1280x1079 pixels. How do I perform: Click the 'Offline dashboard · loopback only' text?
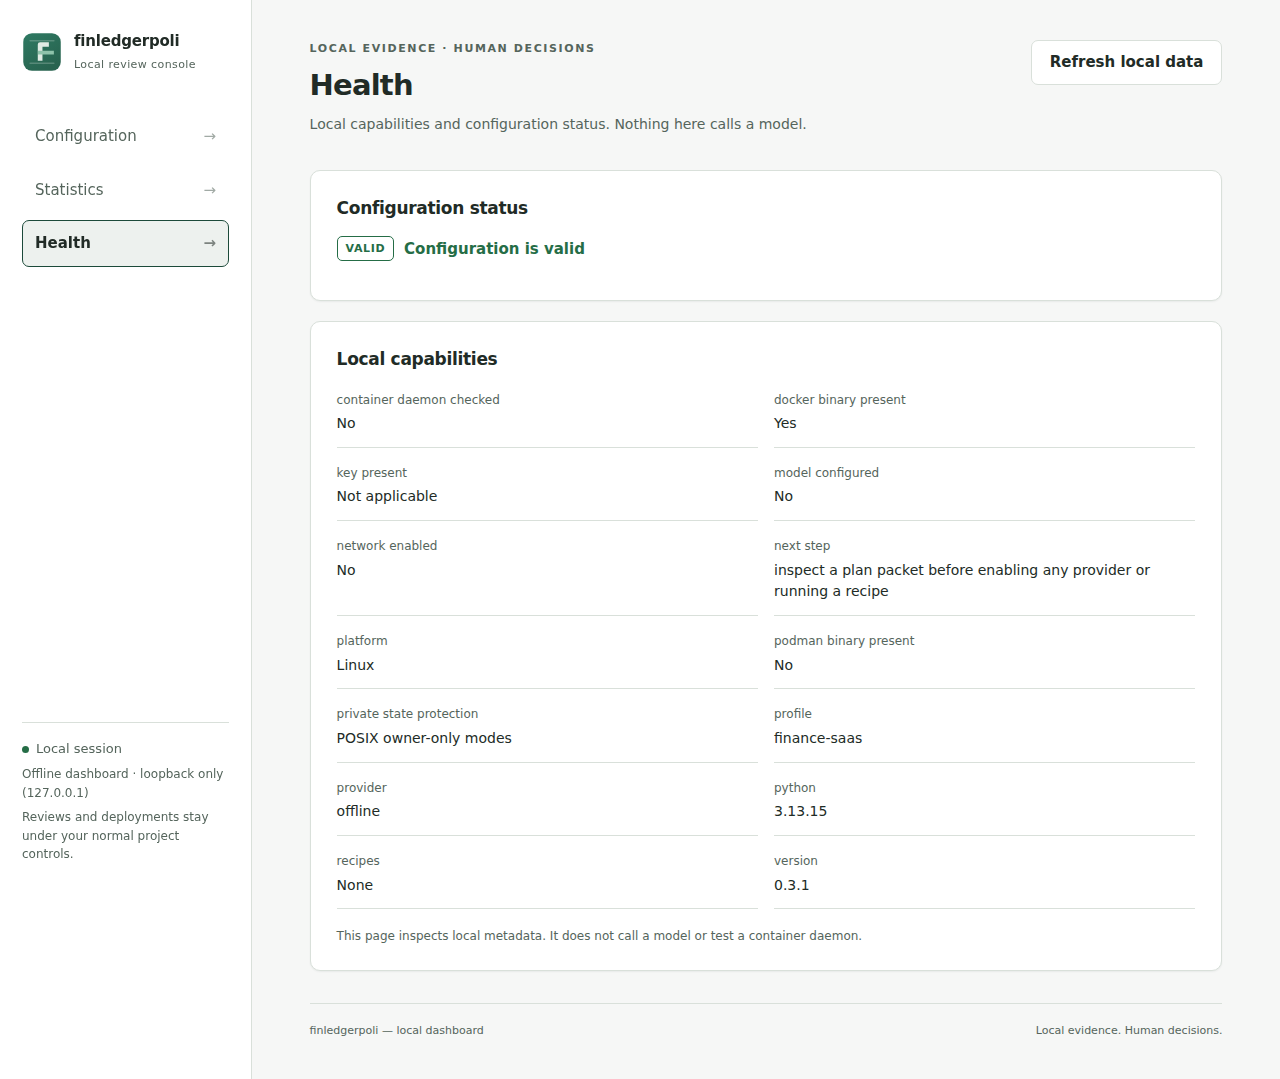pyautogui.click(x=123, y=783)
